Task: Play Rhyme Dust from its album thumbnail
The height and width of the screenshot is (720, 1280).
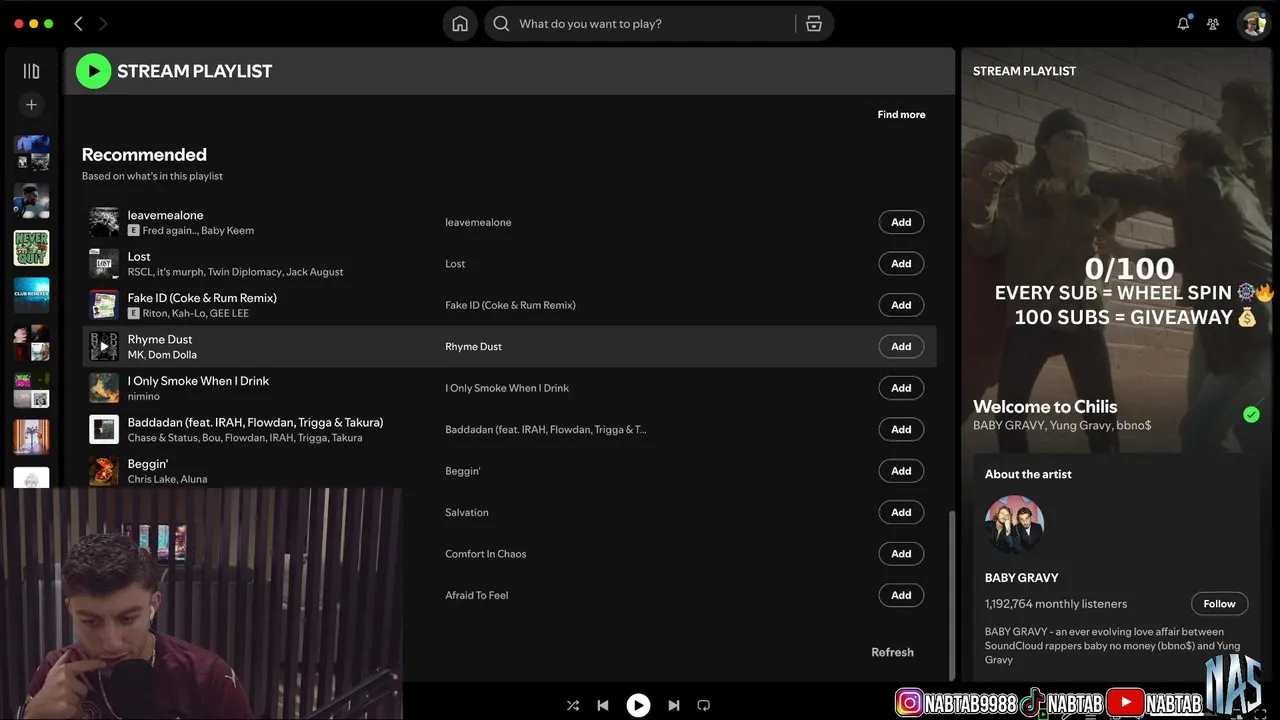Action: click(104, 347)
